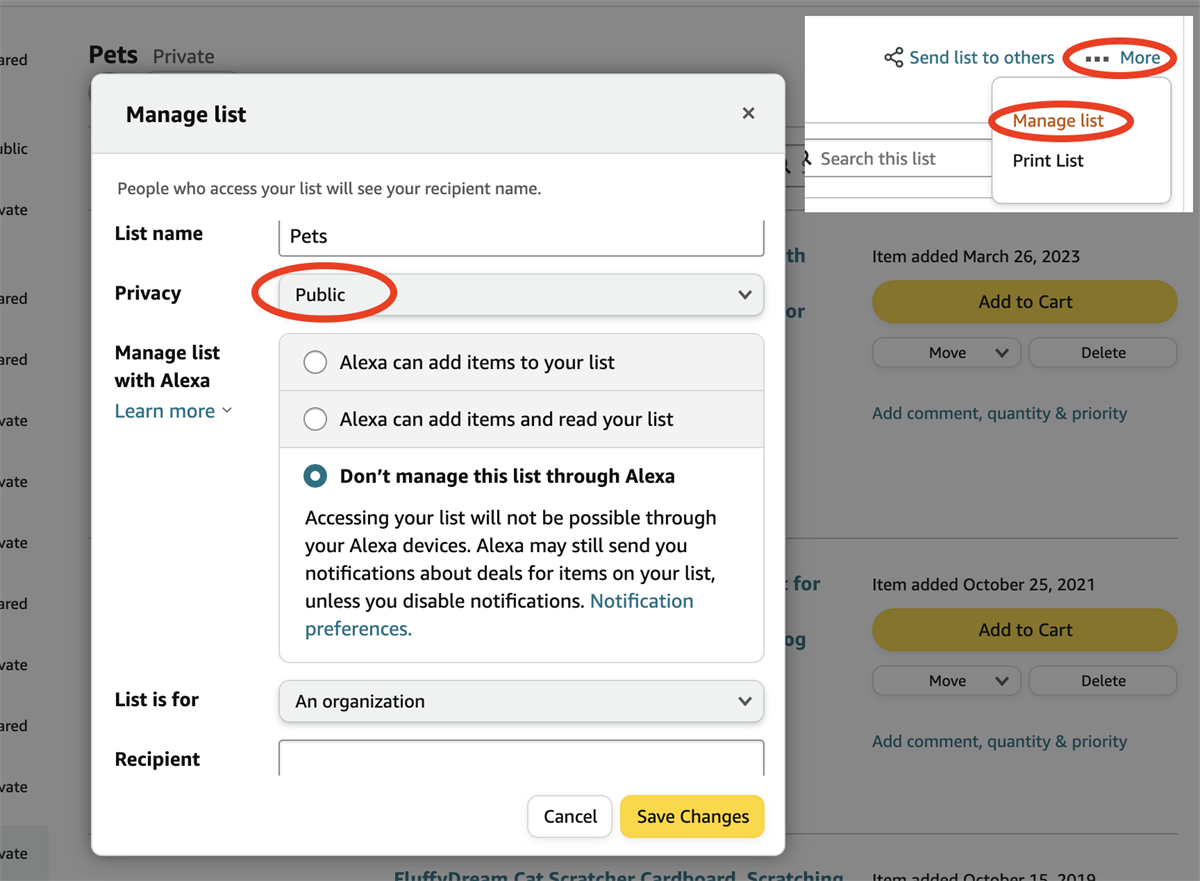Open the Privacy dropdown showing Public

(x=521, y=295)
